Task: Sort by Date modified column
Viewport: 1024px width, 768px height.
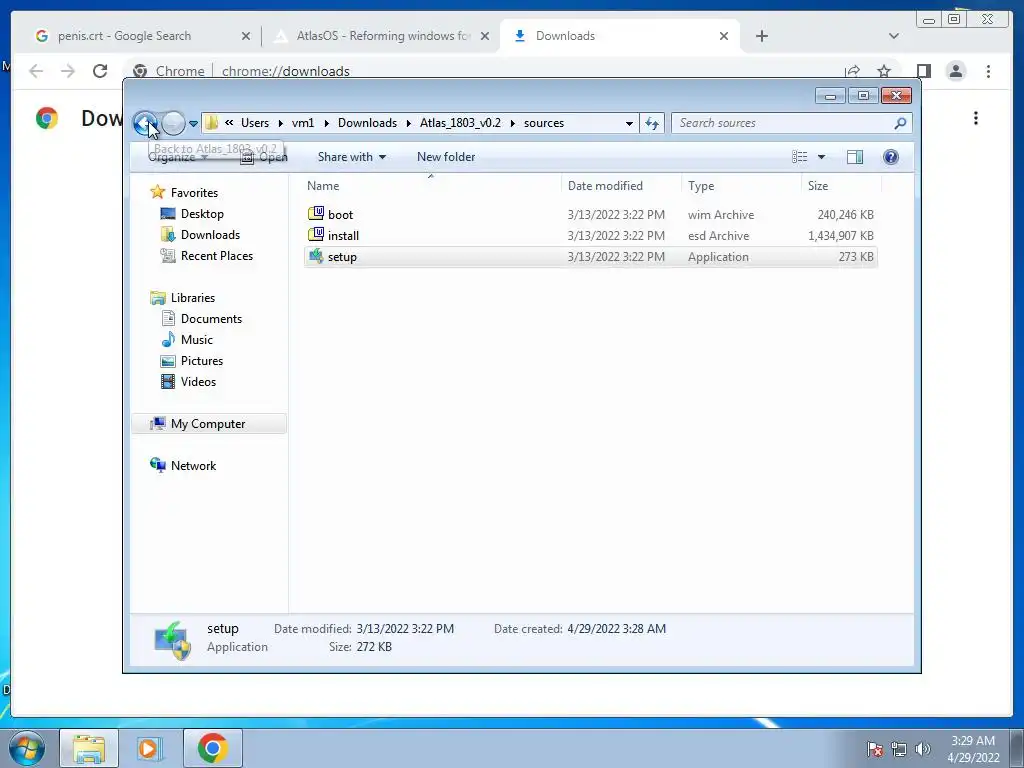Action: 621,185
